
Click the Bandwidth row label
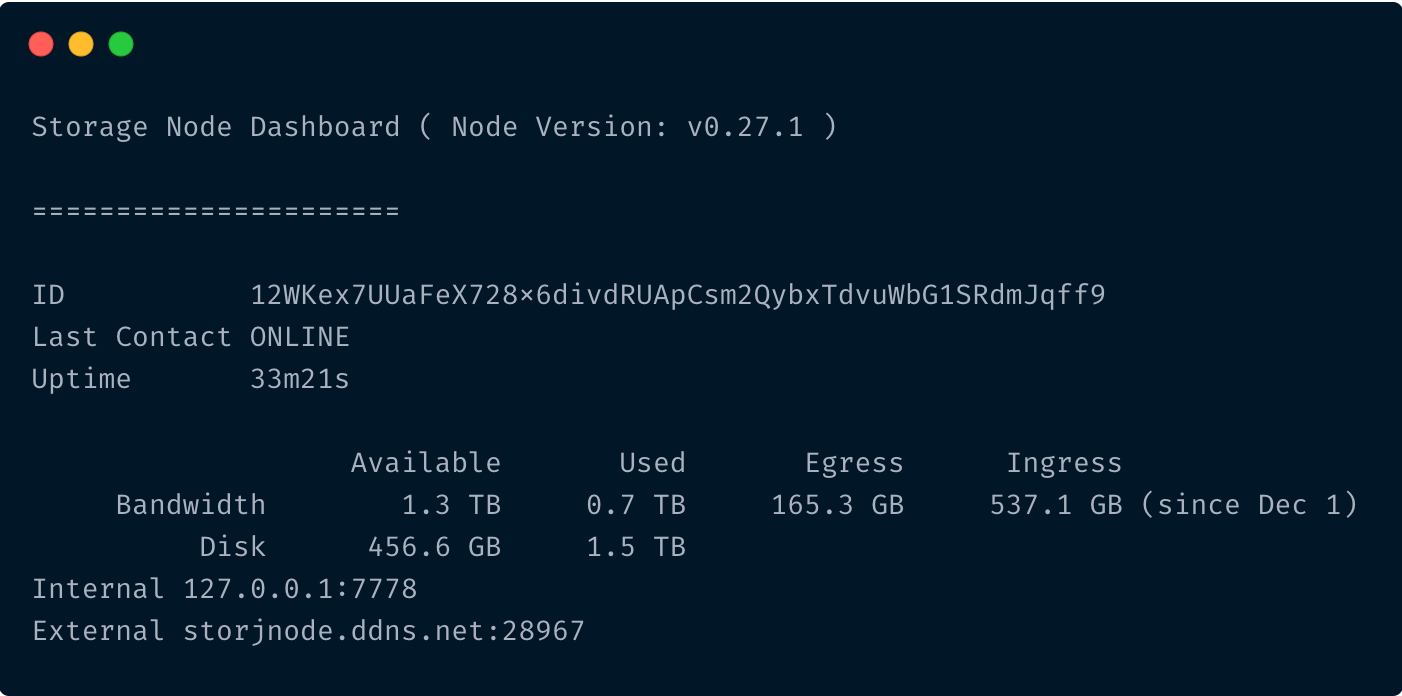point(191,505)
